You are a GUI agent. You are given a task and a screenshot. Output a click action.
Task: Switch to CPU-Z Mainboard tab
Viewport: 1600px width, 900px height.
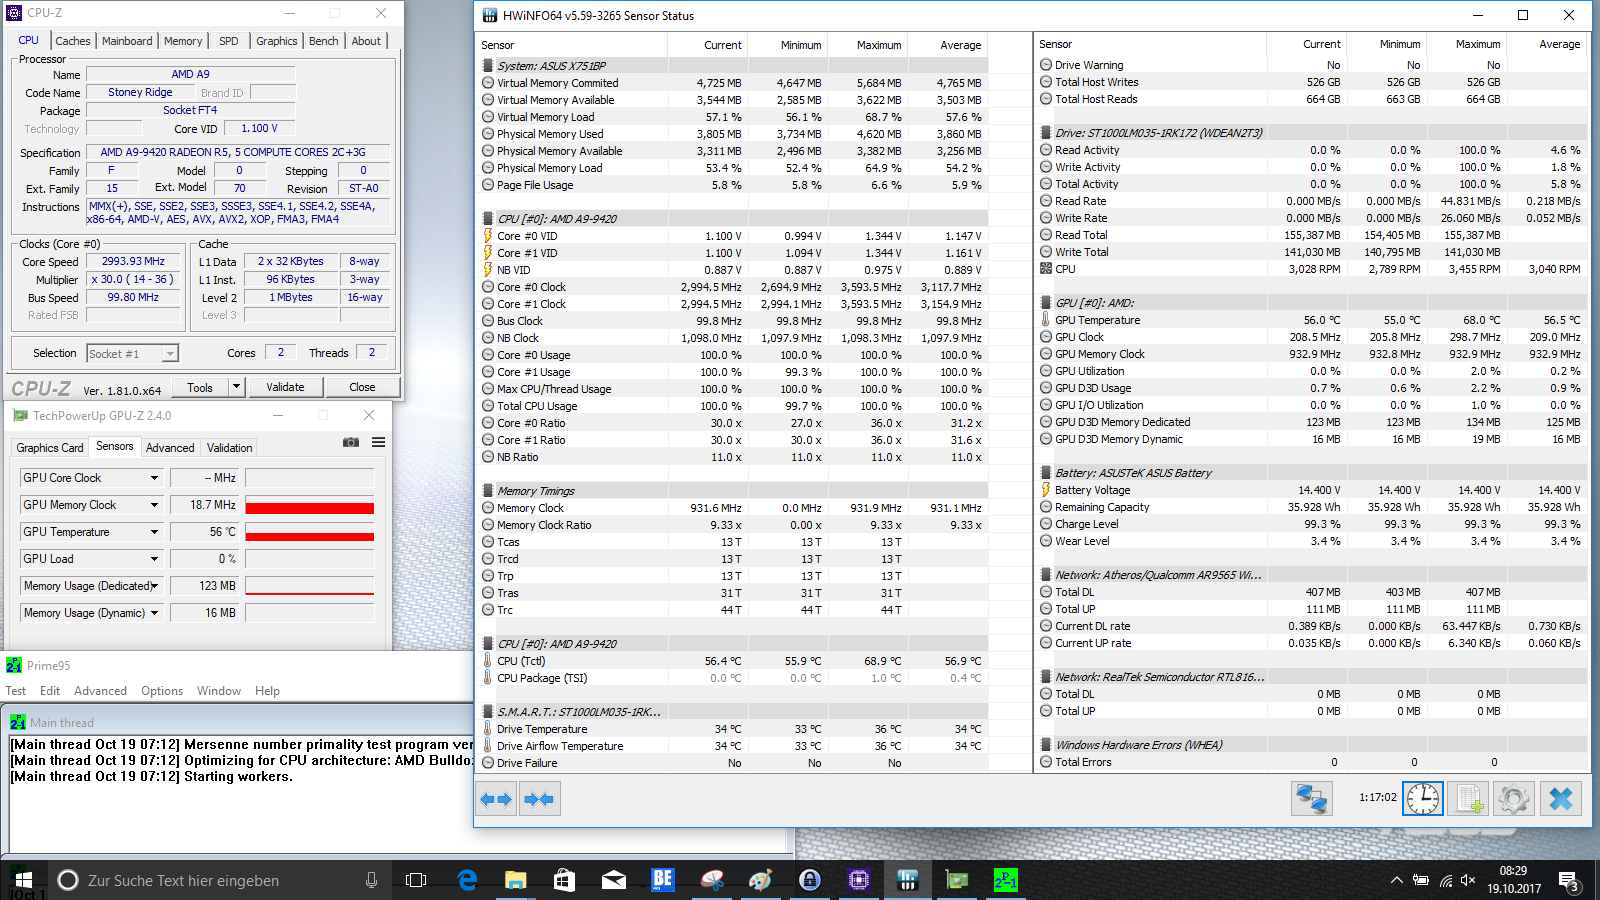127,41
